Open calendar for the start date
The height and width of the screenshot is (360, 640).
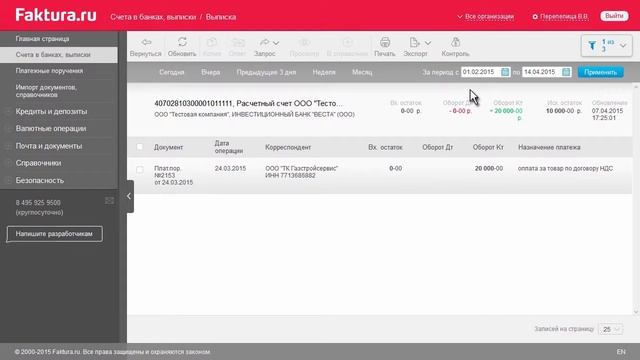point(505,72)
